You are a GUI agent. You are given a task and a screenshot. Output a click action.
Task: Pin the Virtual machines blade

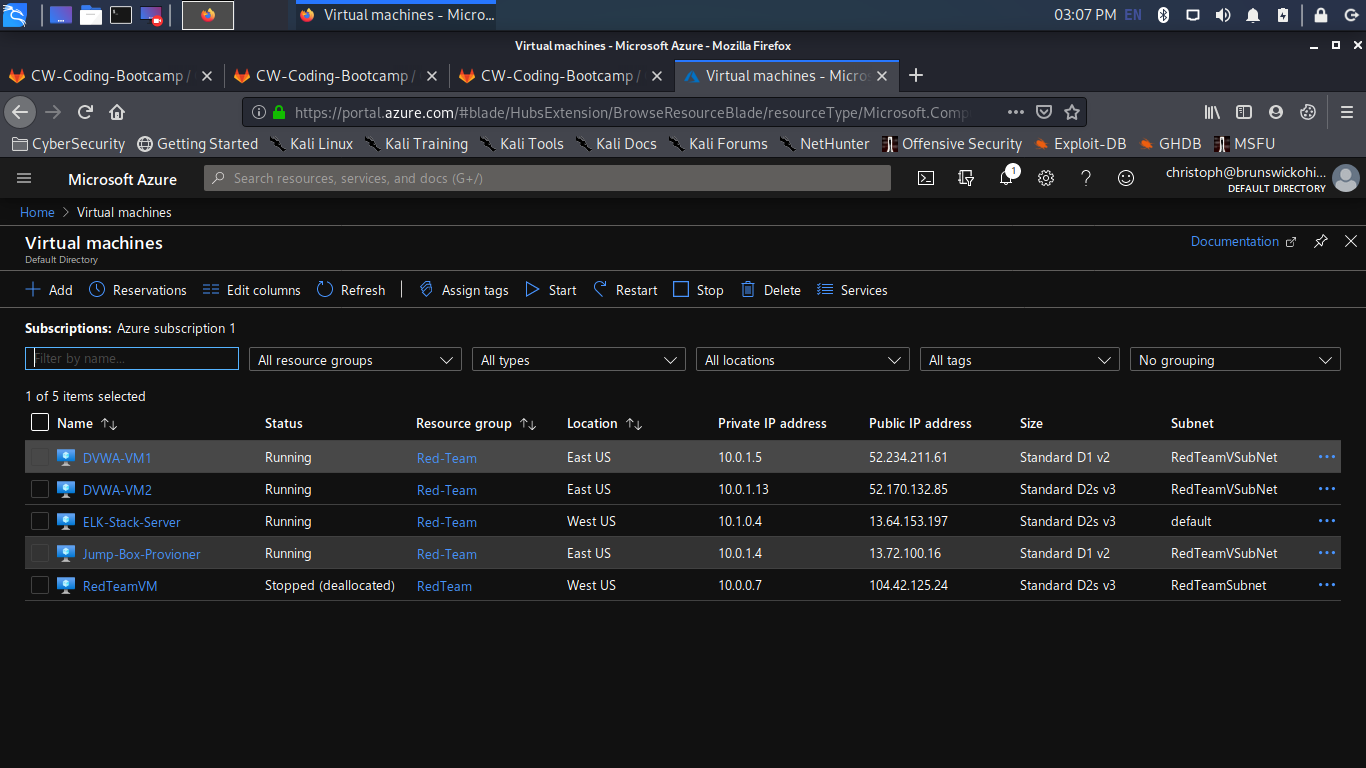coord(1321,241)
